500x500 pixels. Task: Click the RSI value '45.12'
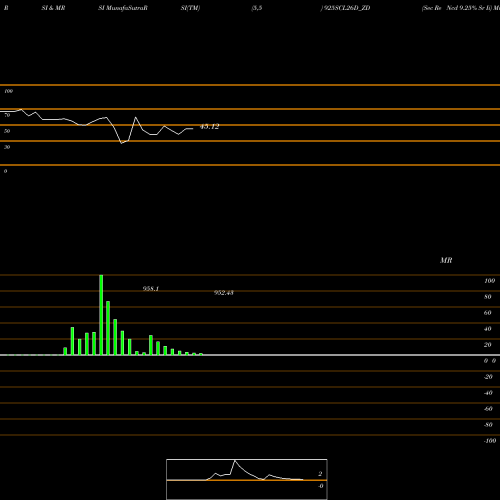[209, 127]
